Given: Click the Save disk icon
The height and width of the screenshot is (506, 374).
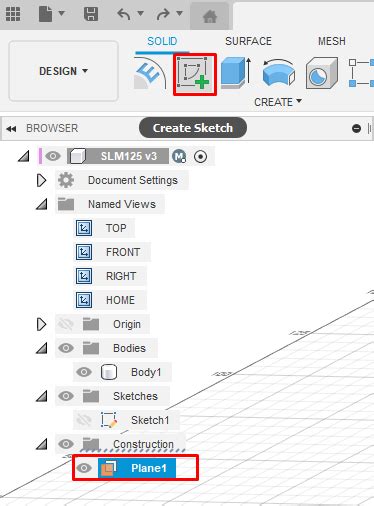Looking at the screenshot, I should (x=91, y=14).
